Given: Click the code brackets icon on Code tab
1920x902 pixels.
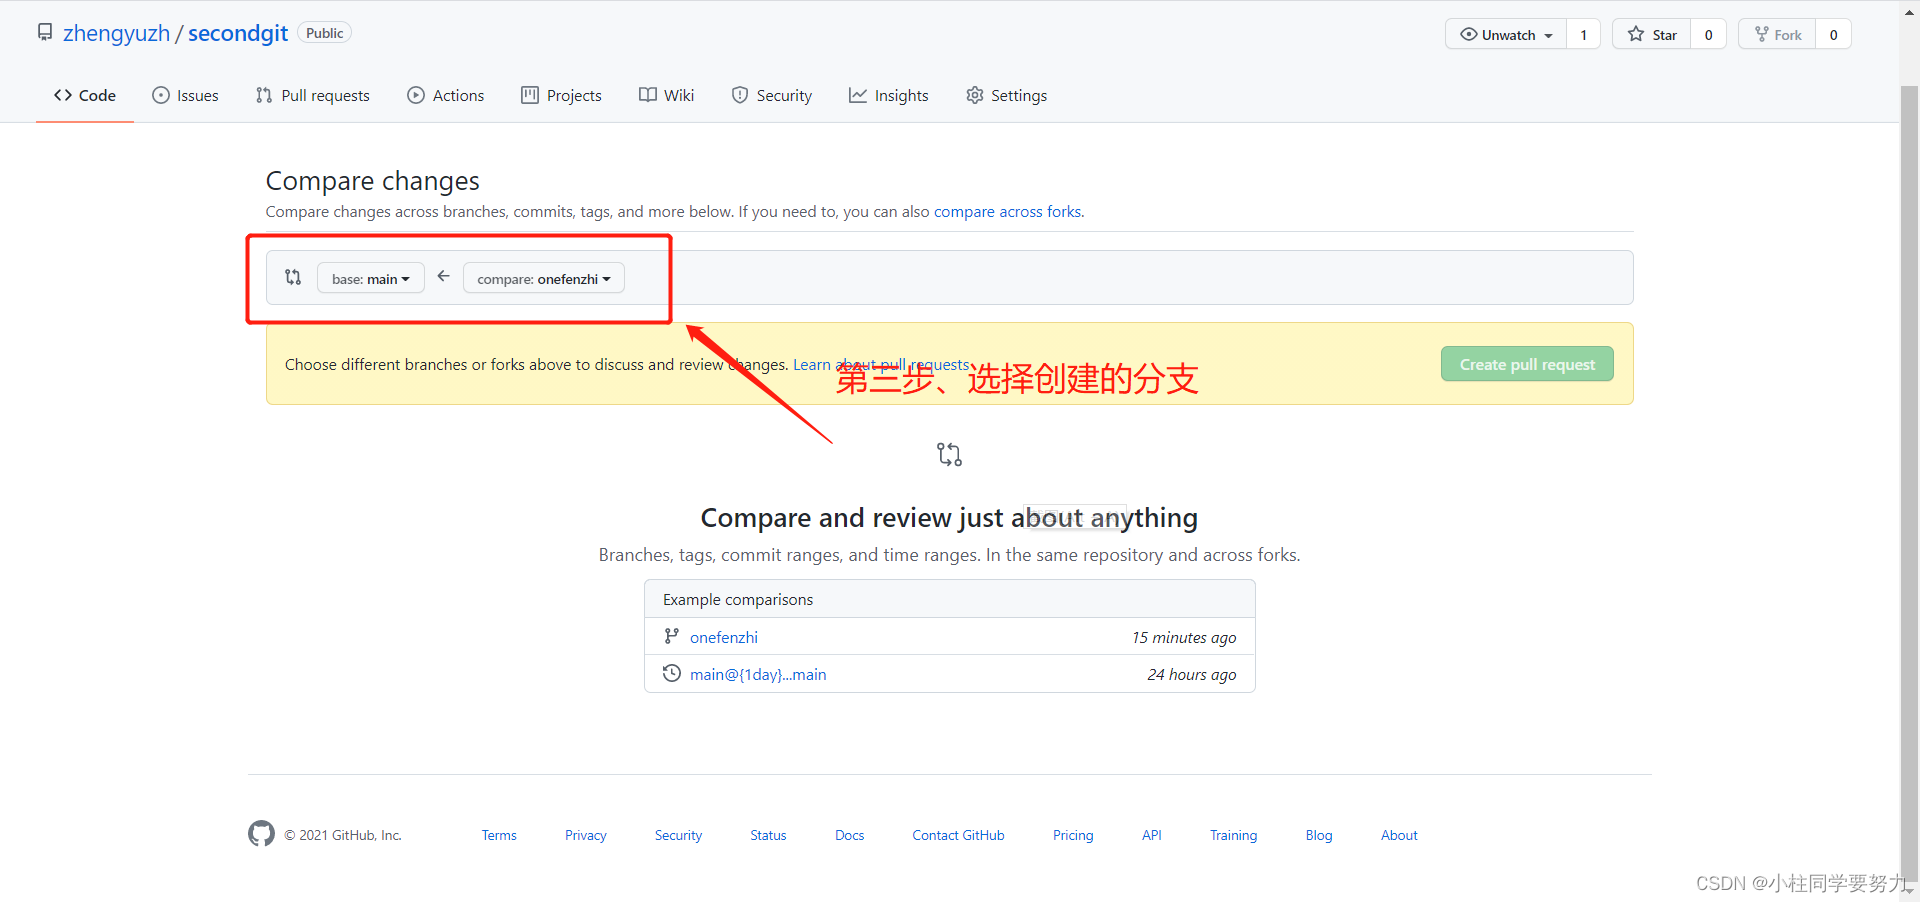Looking at the screenshot, I should tap(63, 95).
